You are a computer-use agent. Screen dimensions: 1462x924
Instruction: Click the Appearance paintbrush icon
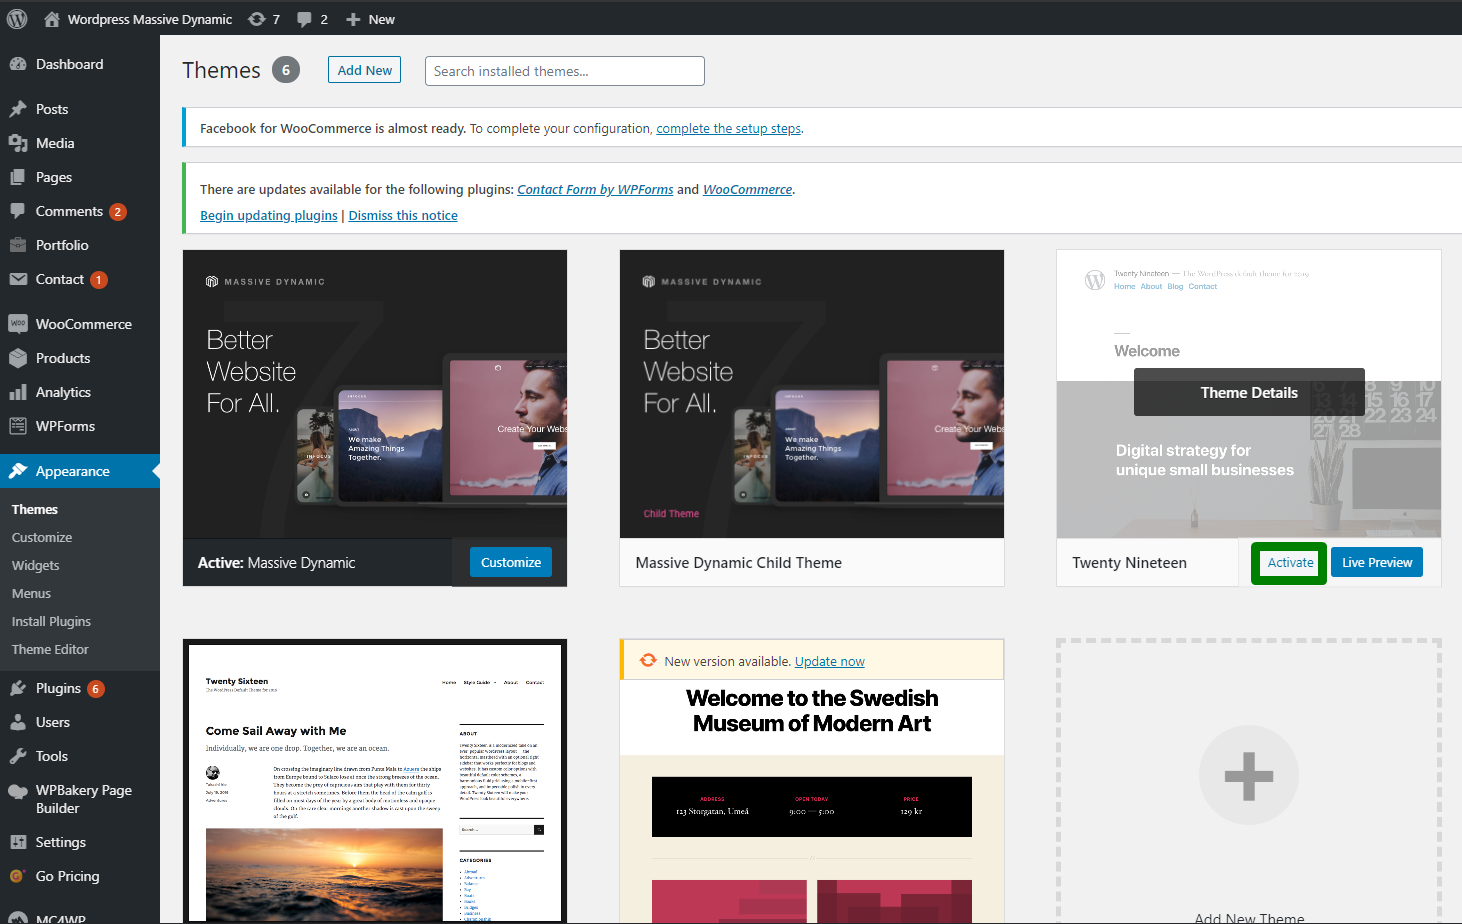pyautogui.click(x=18, y=471)
